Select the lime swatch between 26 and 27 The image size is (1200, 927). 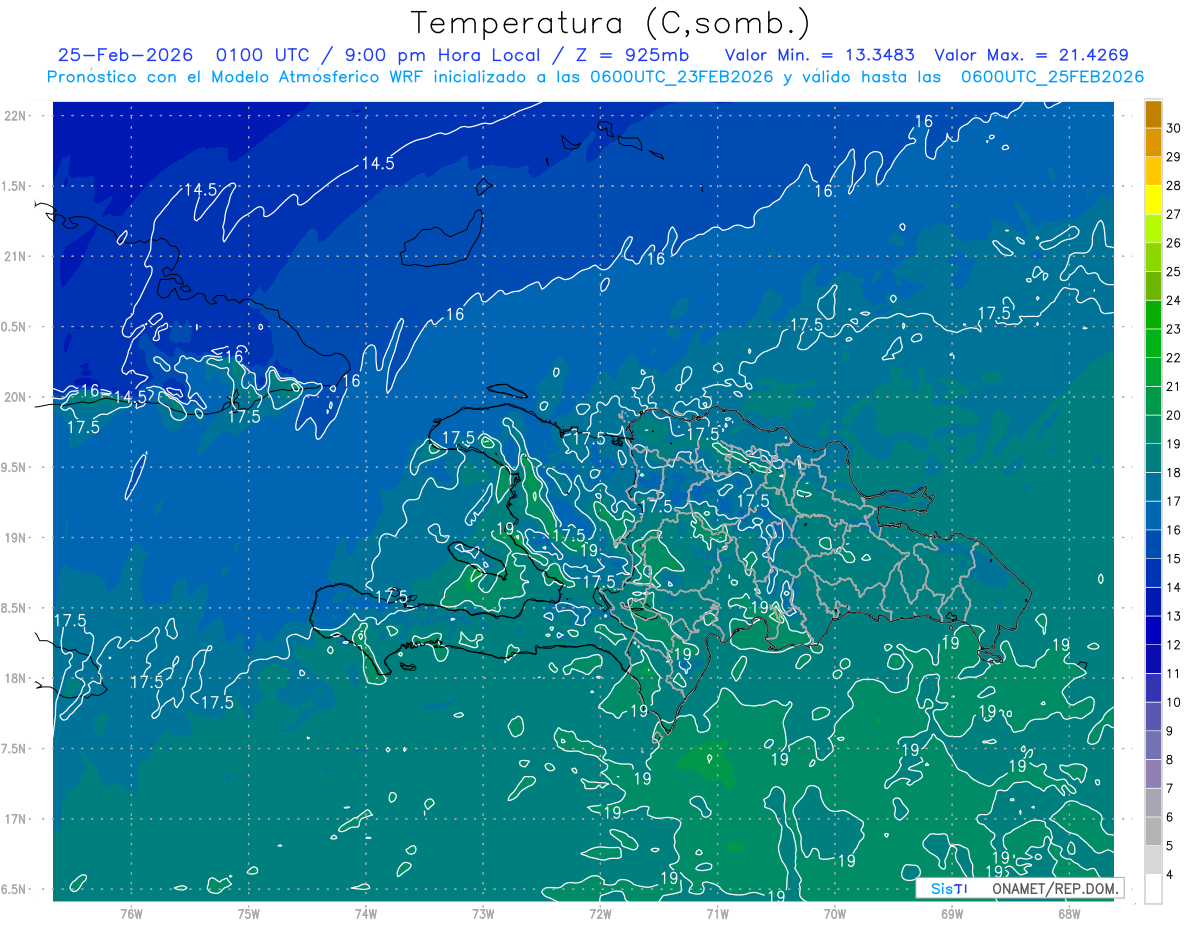(x=1153, y=229)
